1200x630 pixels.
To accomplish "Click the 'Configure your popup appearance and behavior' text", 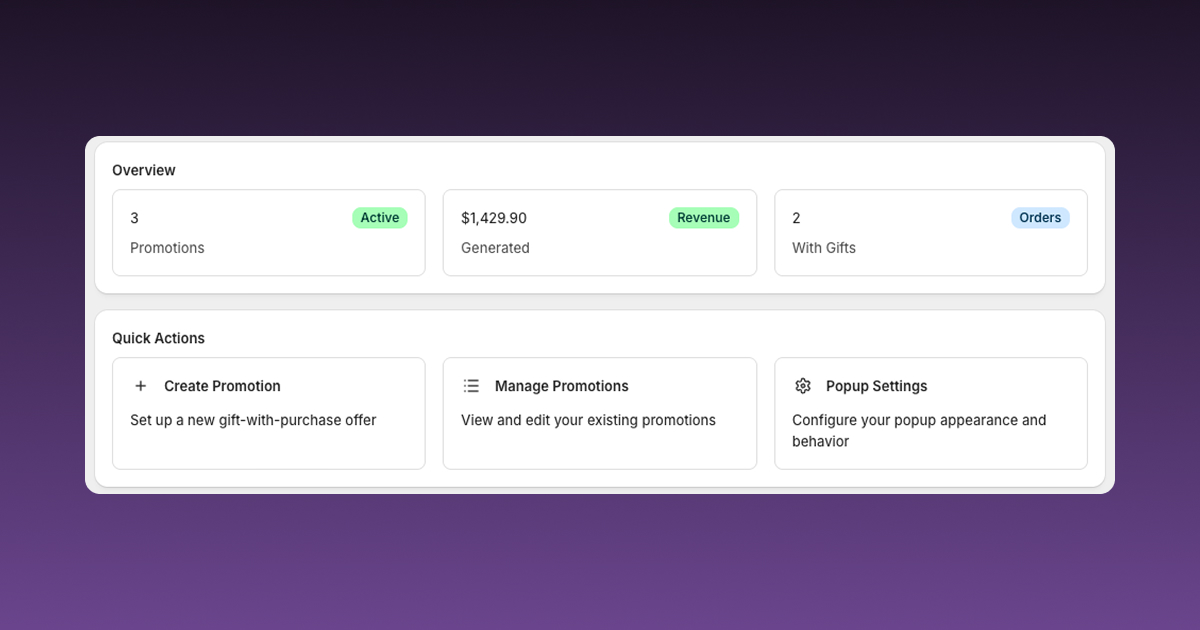I will tap(918, 430).
